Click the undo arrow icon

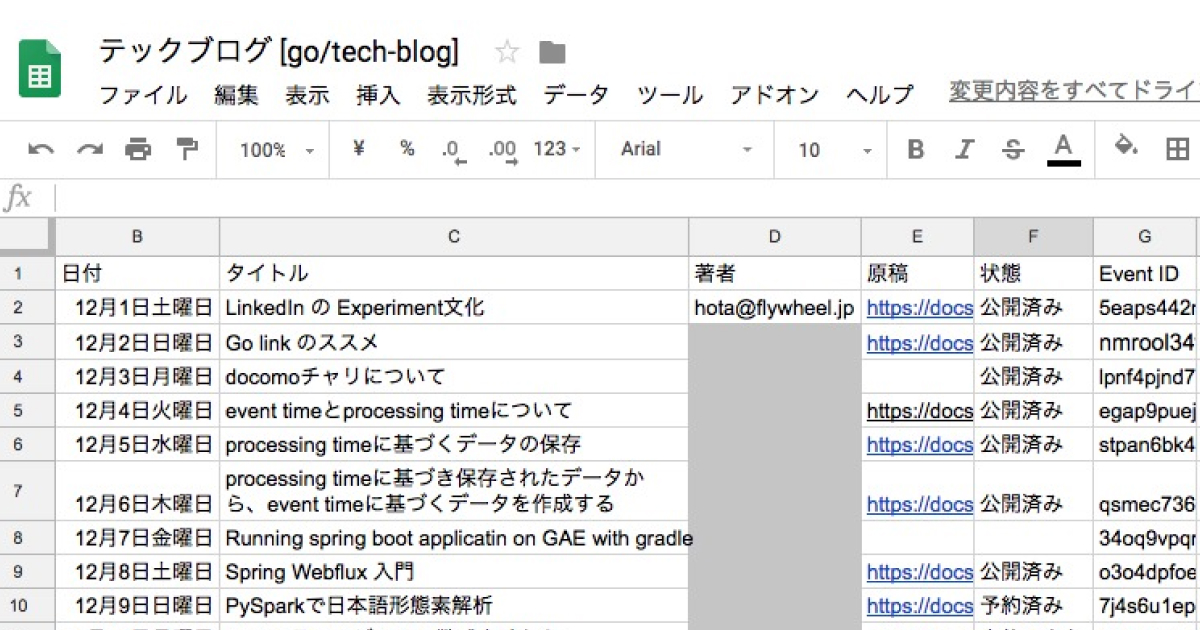pos(41,150)
